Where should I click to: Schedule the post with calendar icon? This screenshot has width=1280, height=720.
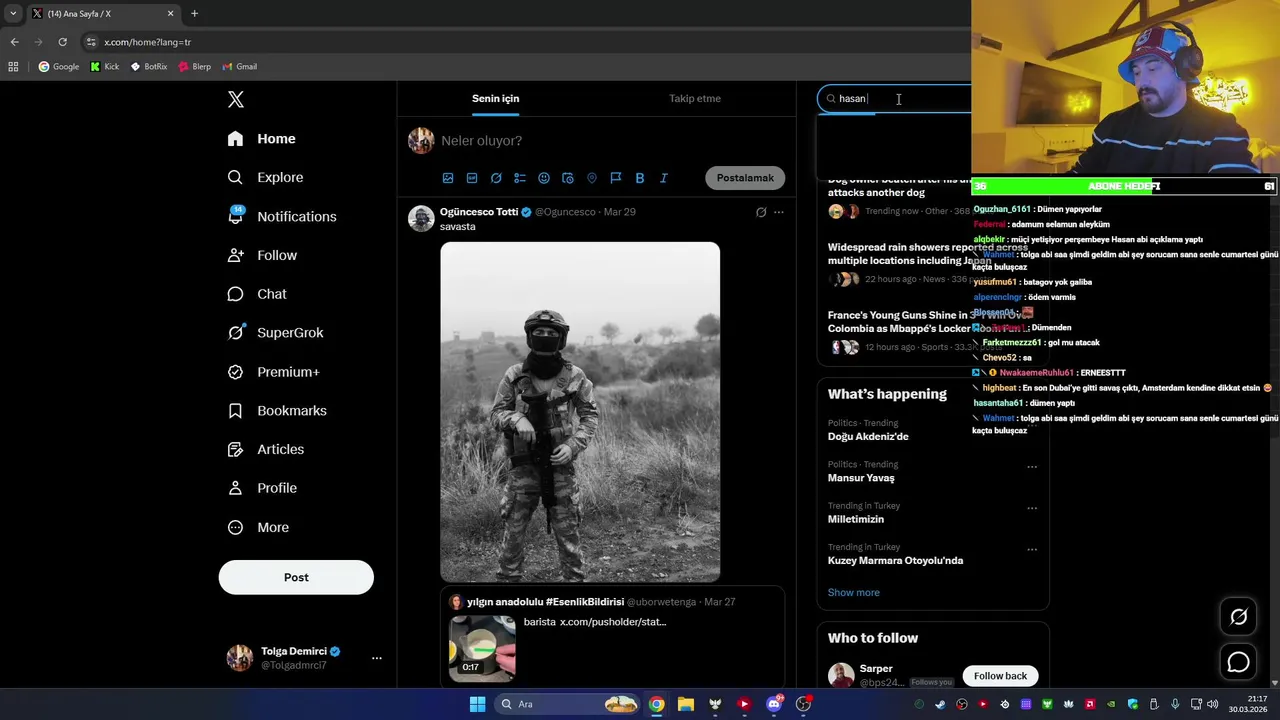coord(568,178)
